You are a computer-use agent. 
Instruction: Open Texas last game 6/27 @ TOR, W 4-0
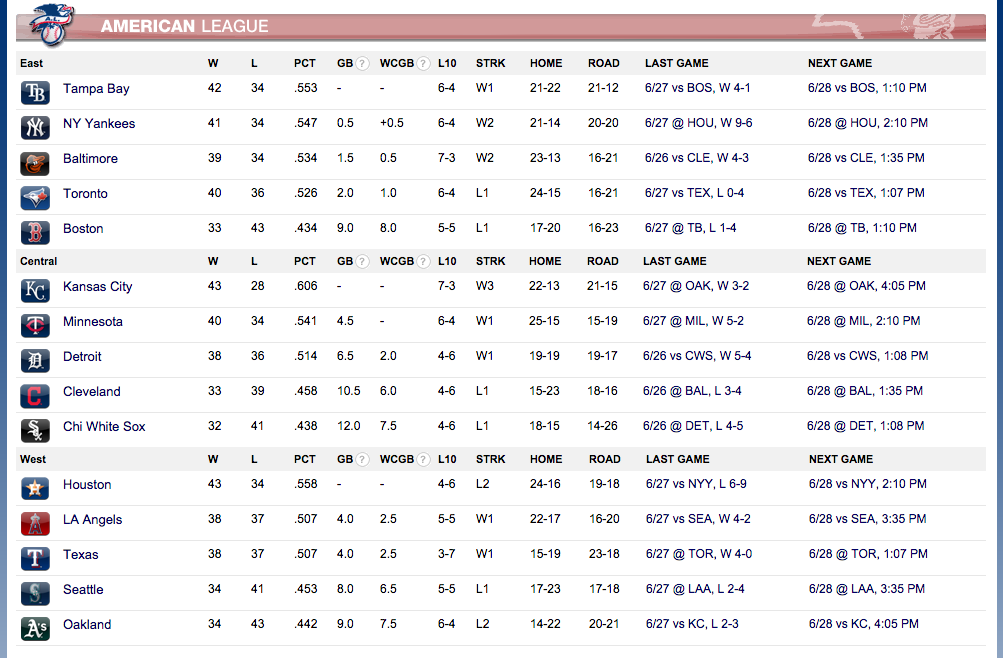click(x=699, y=554)
